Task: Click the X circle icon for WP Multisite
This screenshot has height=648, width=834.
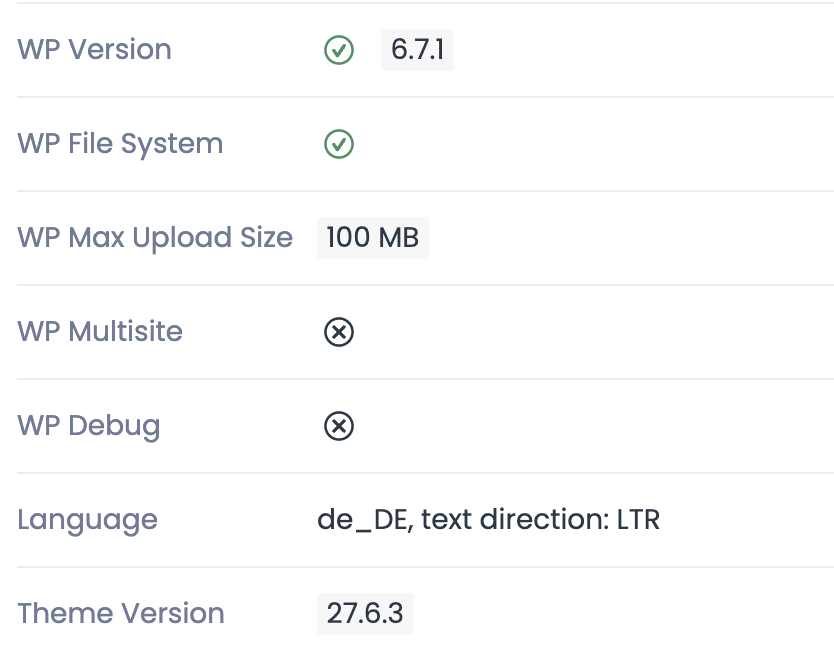Action: [x=339, y=332]
